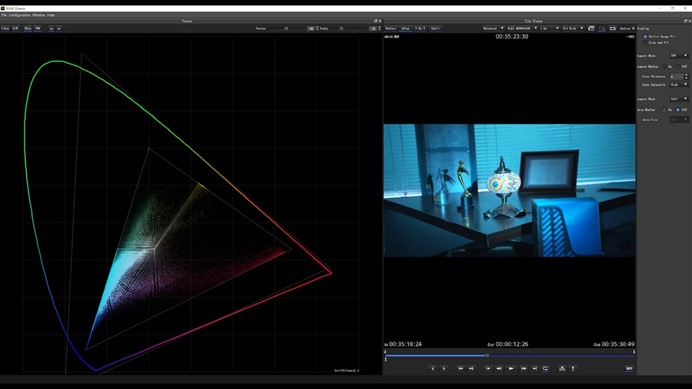Click the Out marker on the timeline
Viewport: 692px width, 389px height.
[634, 352]
